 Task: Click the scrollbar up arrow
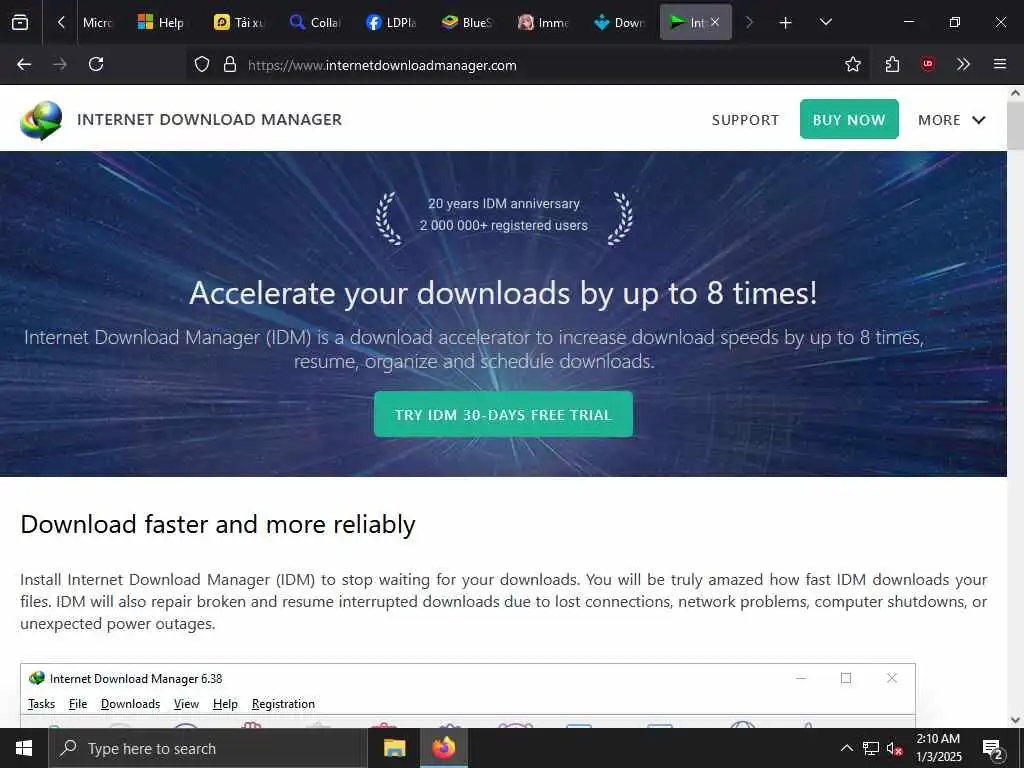pyautogui.click(x=1016, y=93)
